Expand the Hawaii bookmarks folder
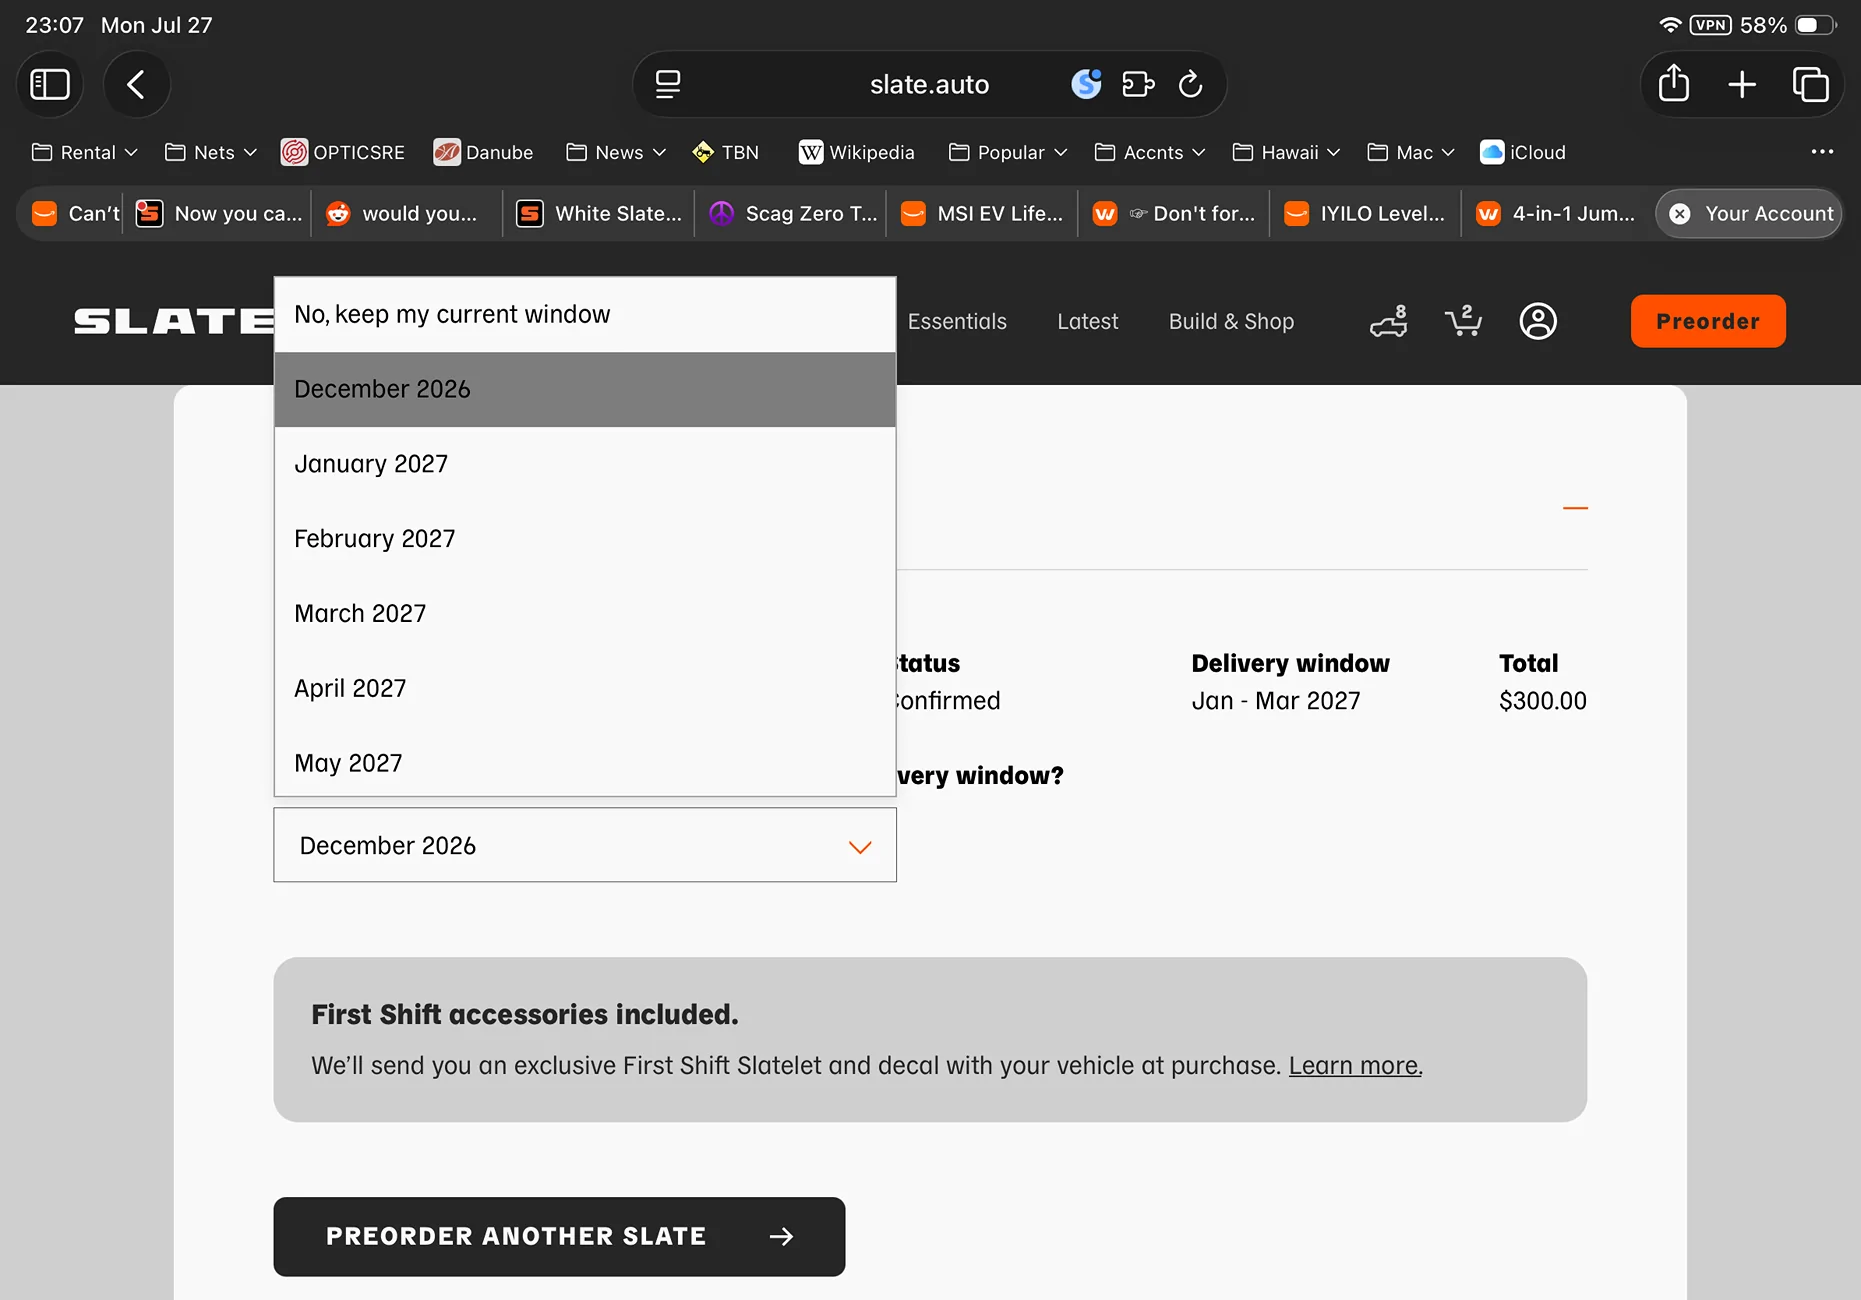 click(1286, 152)
